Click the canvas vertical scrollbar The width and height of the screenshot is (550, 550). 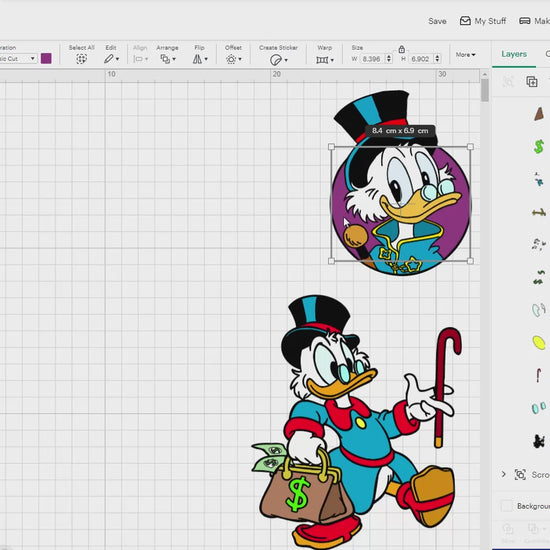(x=485, y=90)
